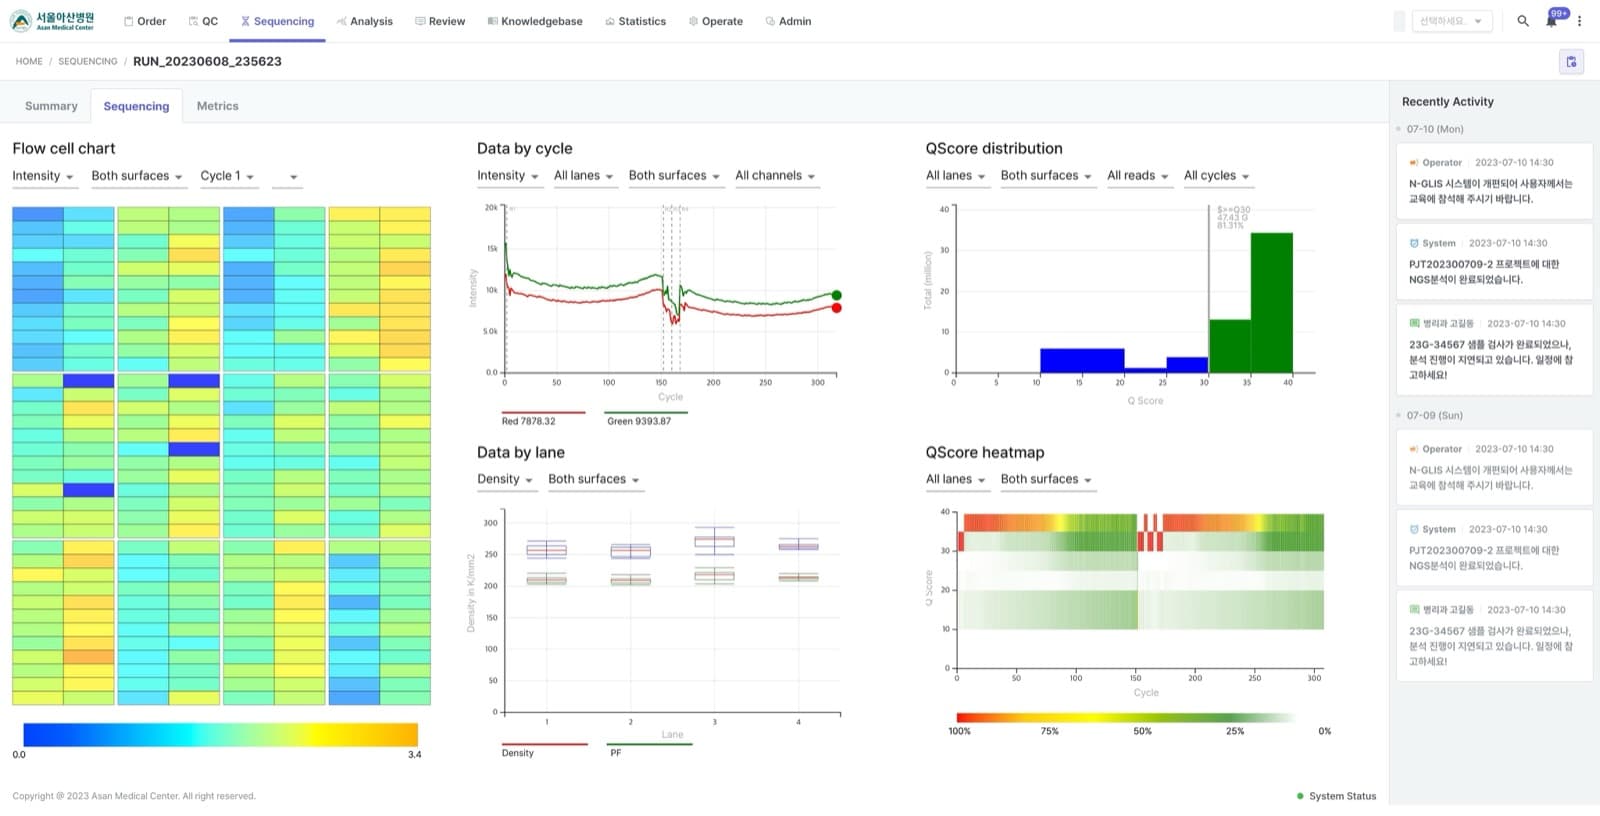Image resolution: width=1600 pixels, height=816 pixels.
Task: Open Knowledgebase in the top navigation
Action: coord(535,21)
